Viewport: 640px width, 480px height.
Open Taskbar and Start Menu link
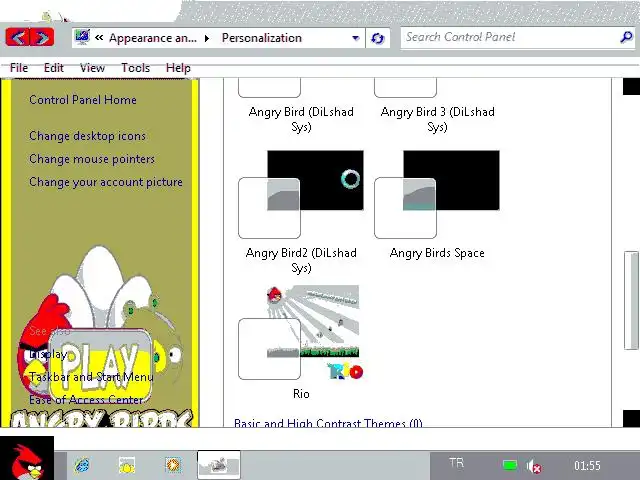[91, 377]
